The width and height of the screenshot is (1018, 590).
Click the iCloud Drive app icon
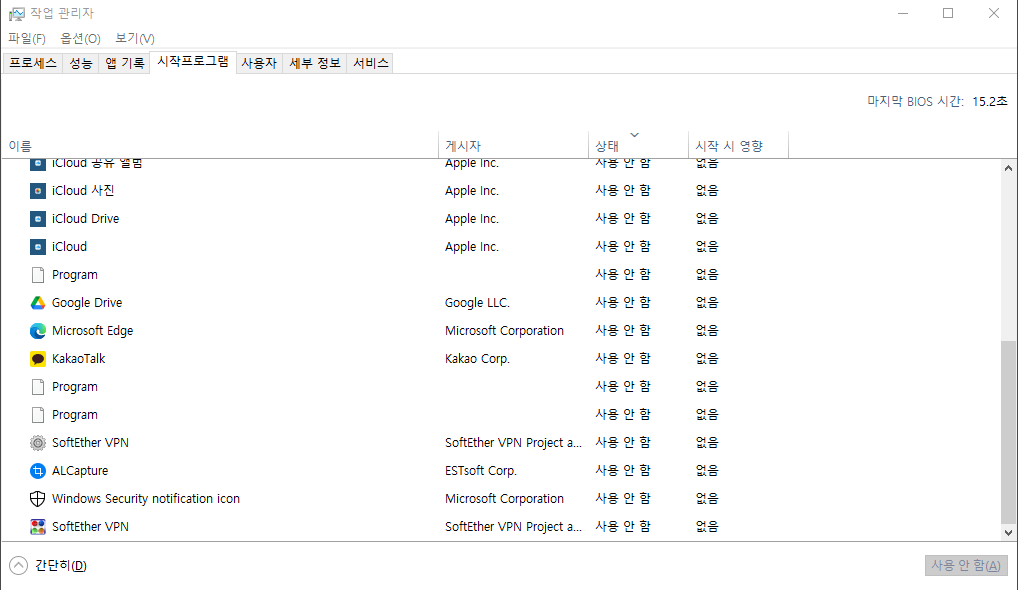tap(38, 219)
